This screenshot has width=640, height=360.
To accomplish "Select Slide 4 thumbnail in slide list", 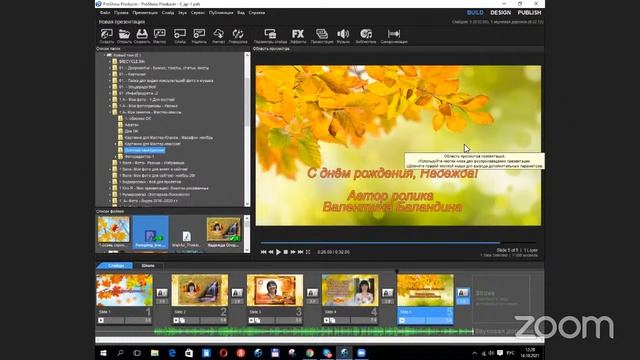I will click(350, 291).
